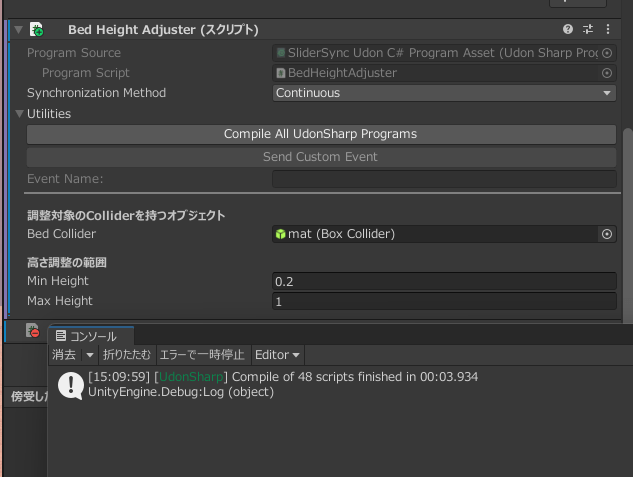Click the component preset sliders icon
This screenshot has width=633, height=477.
pos(588,30)
